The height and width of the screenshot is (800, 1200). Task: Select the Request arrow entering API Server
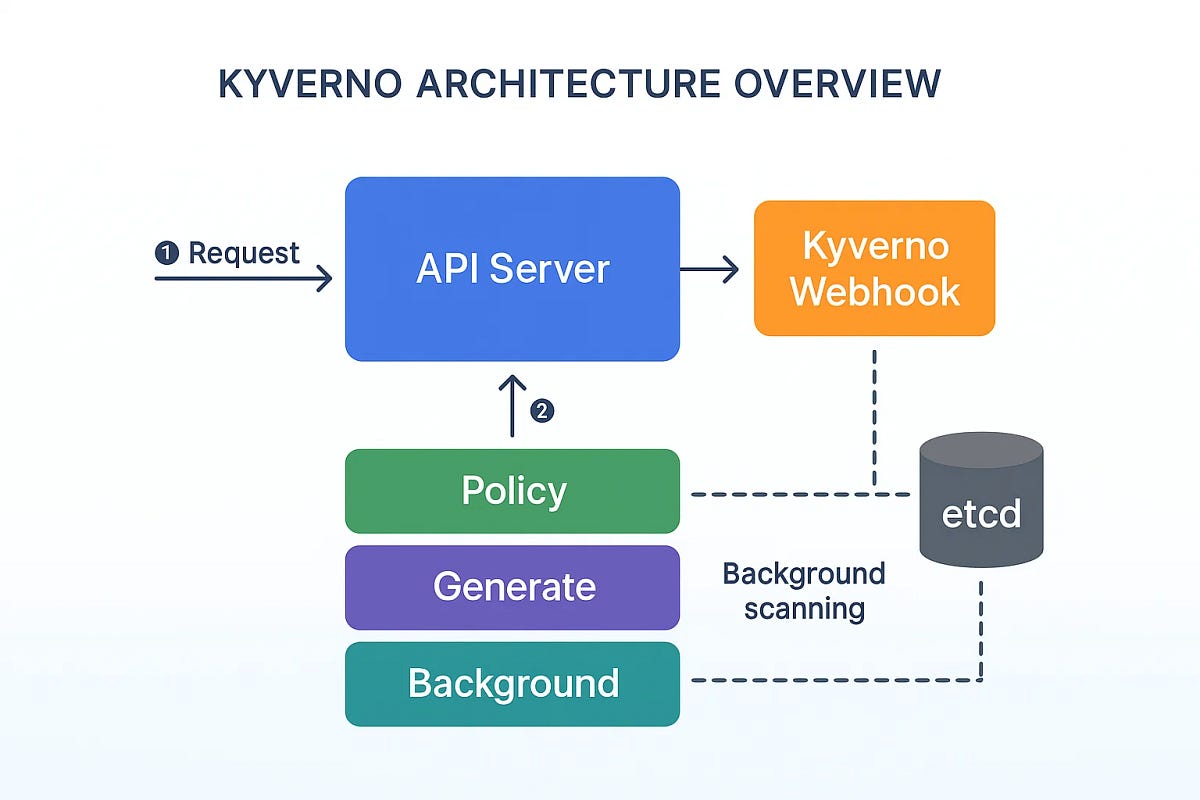pyautogui.click(x=250, y=279)
